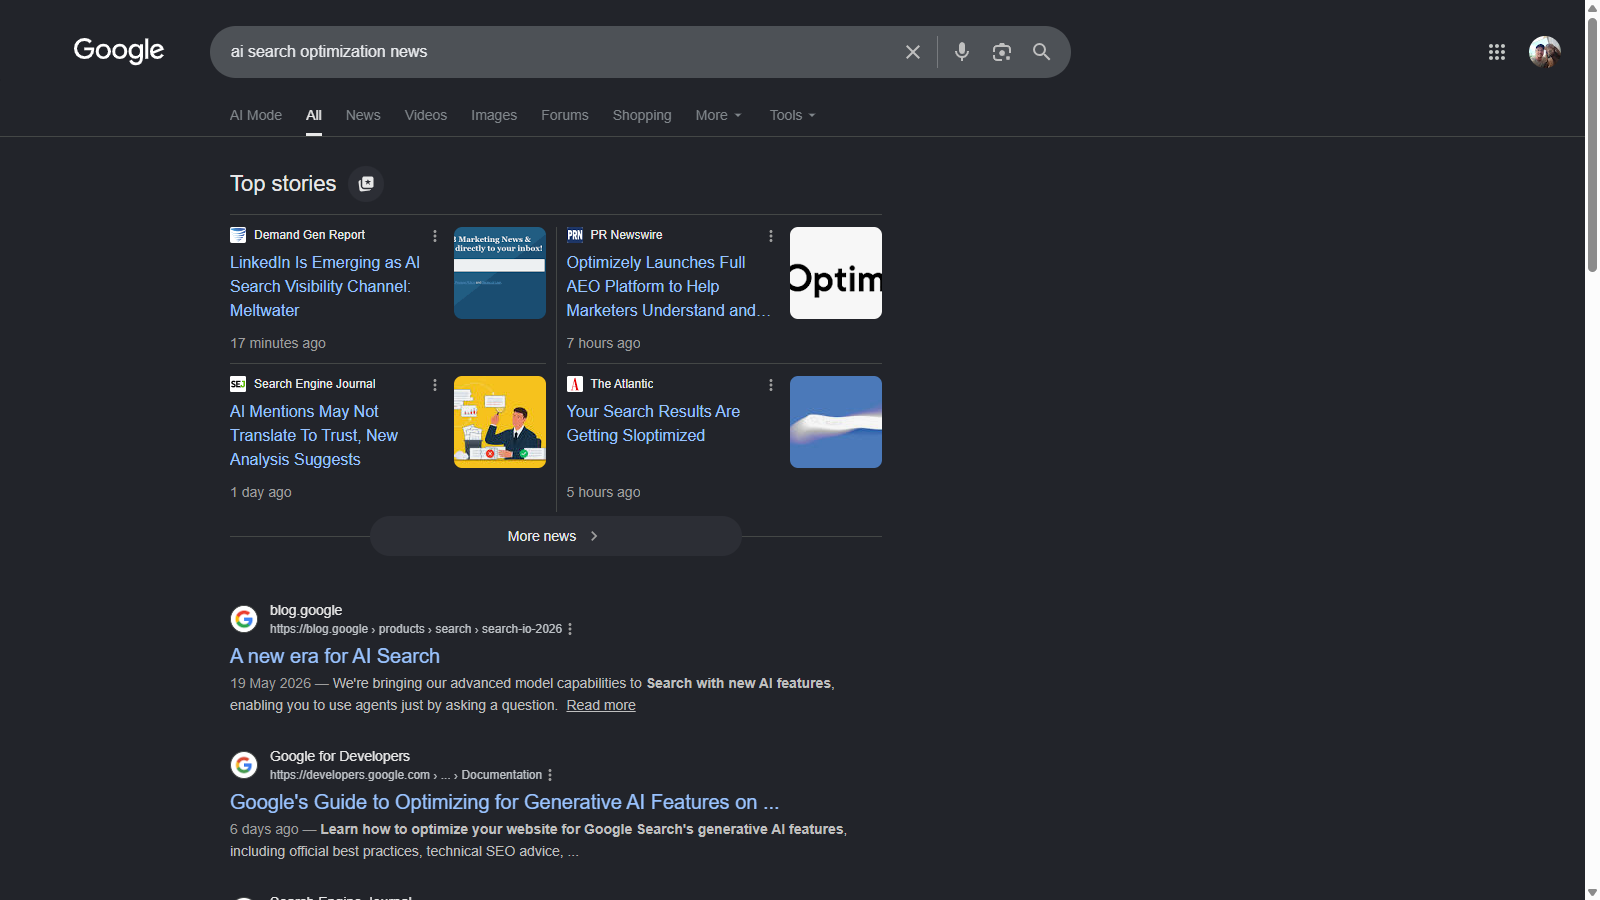The height and width of the screenshot is (900, 1600).
Task: Click Demand Gen Report favicon
Action: (238, 235)
